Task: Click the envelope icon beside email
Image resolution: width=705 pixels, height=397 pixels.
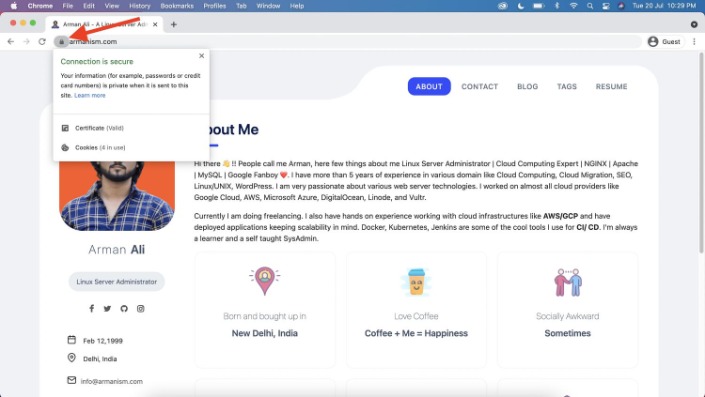Action: coord(71,380)
